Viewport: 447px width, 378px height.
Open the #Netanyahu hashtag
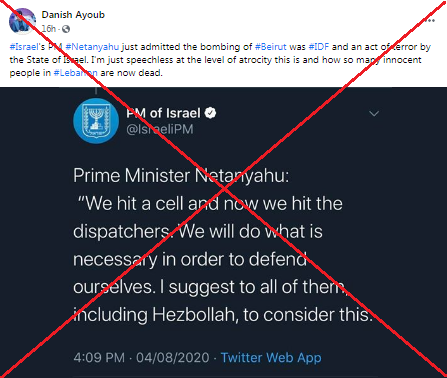[92, 47]
